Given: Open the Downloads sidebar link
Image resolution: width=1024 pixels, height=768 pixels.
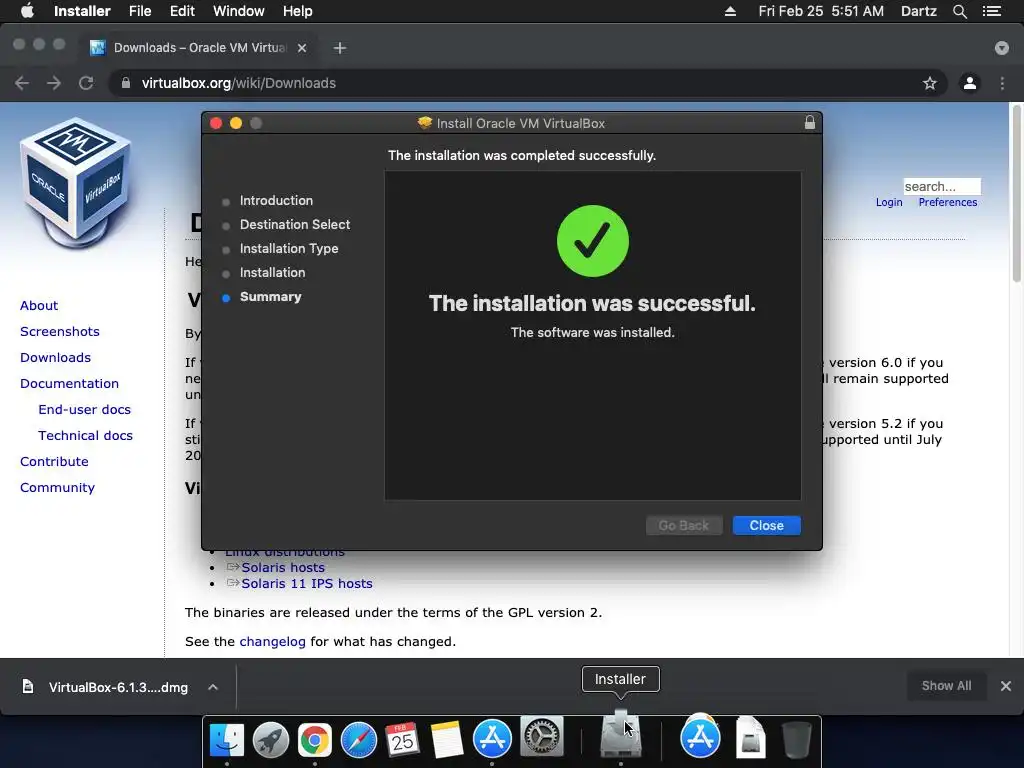Looking at the screenshot, I should pyautogui.click(x=56, y=358).
